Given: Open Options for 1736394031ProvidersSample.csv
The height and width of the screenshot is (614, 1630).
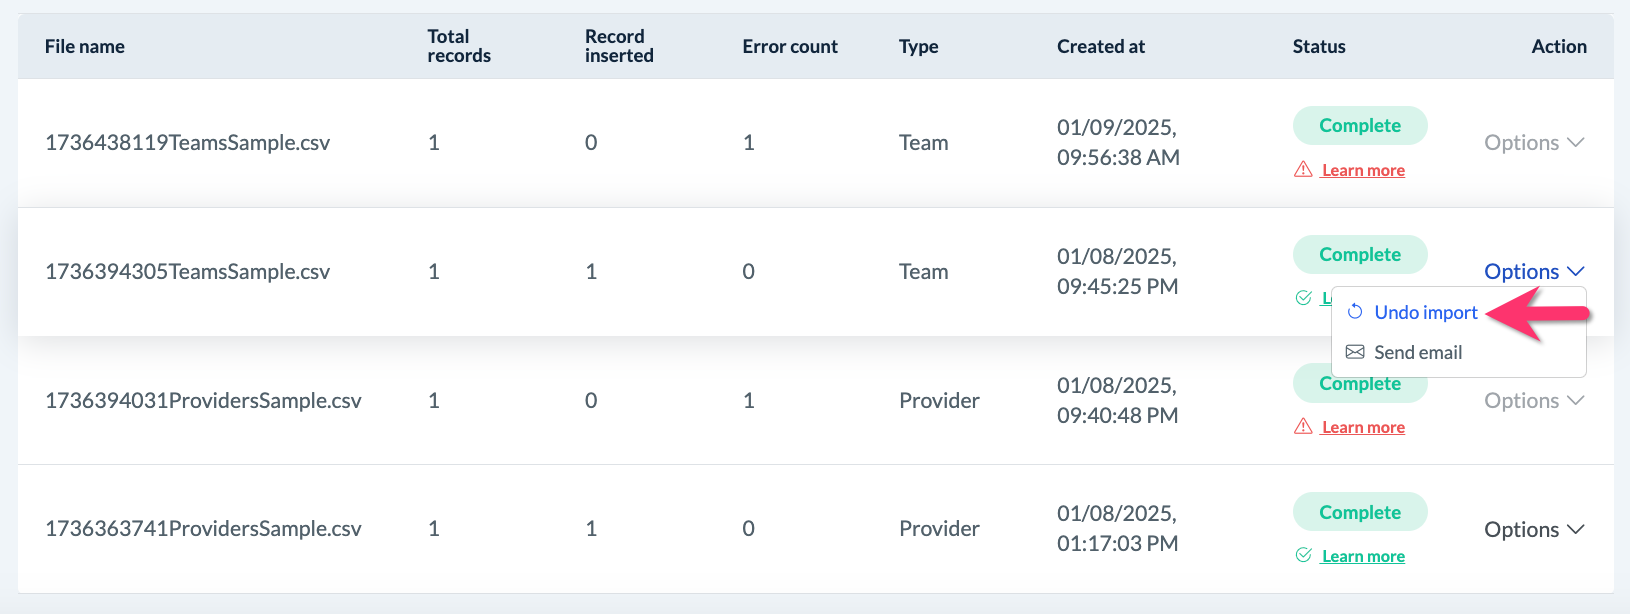Looking at the screenshot, I should click(1533, 401).
